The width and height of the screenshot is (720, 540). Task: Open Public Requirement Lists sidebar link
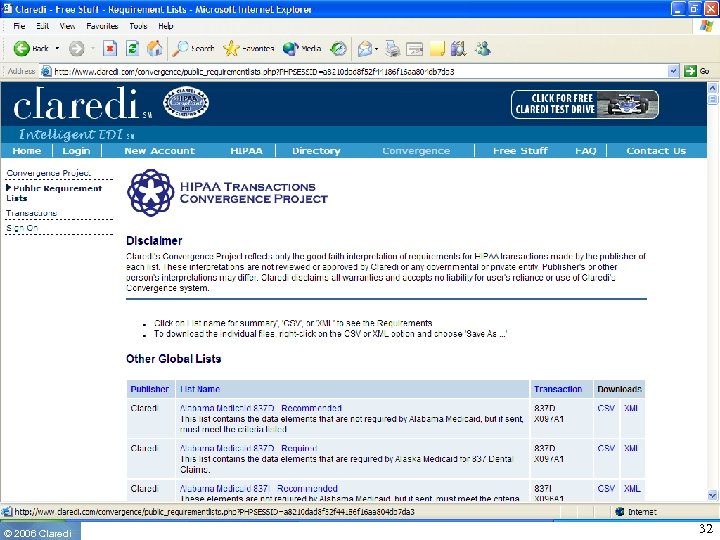[x=54, y=193]
